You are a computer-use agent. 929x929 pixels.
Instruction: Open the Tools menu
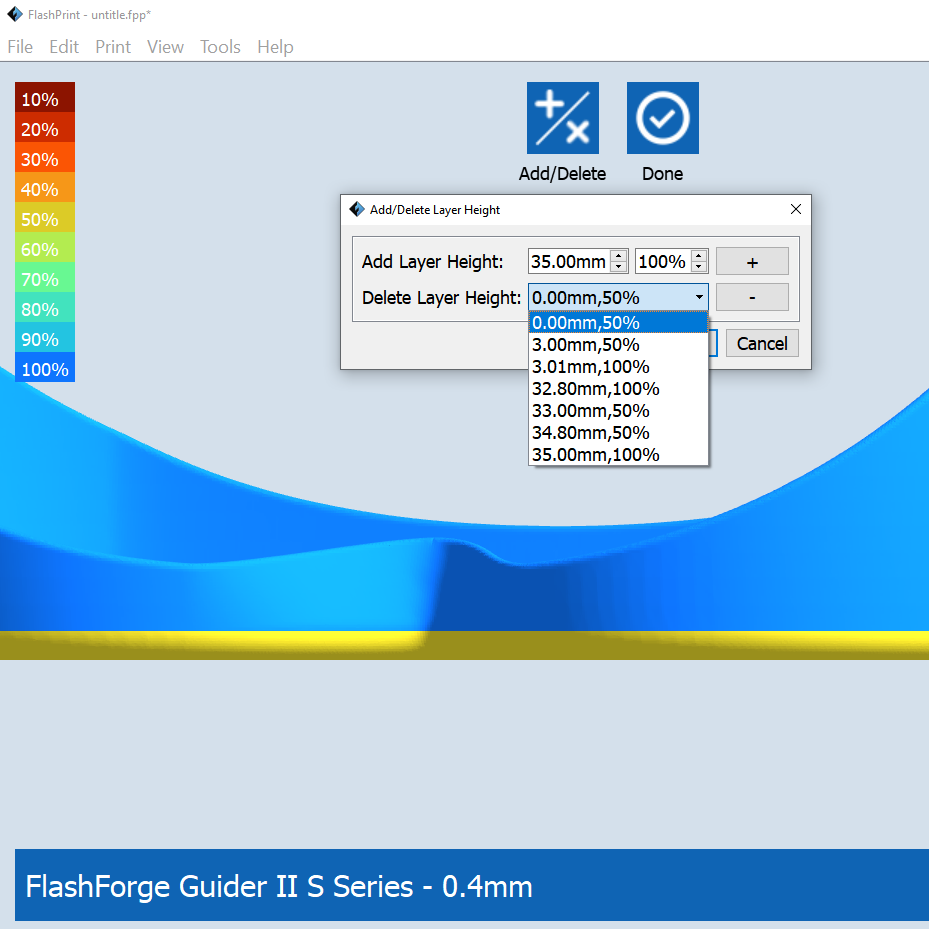pyautogui.click(x=220, y=47)
